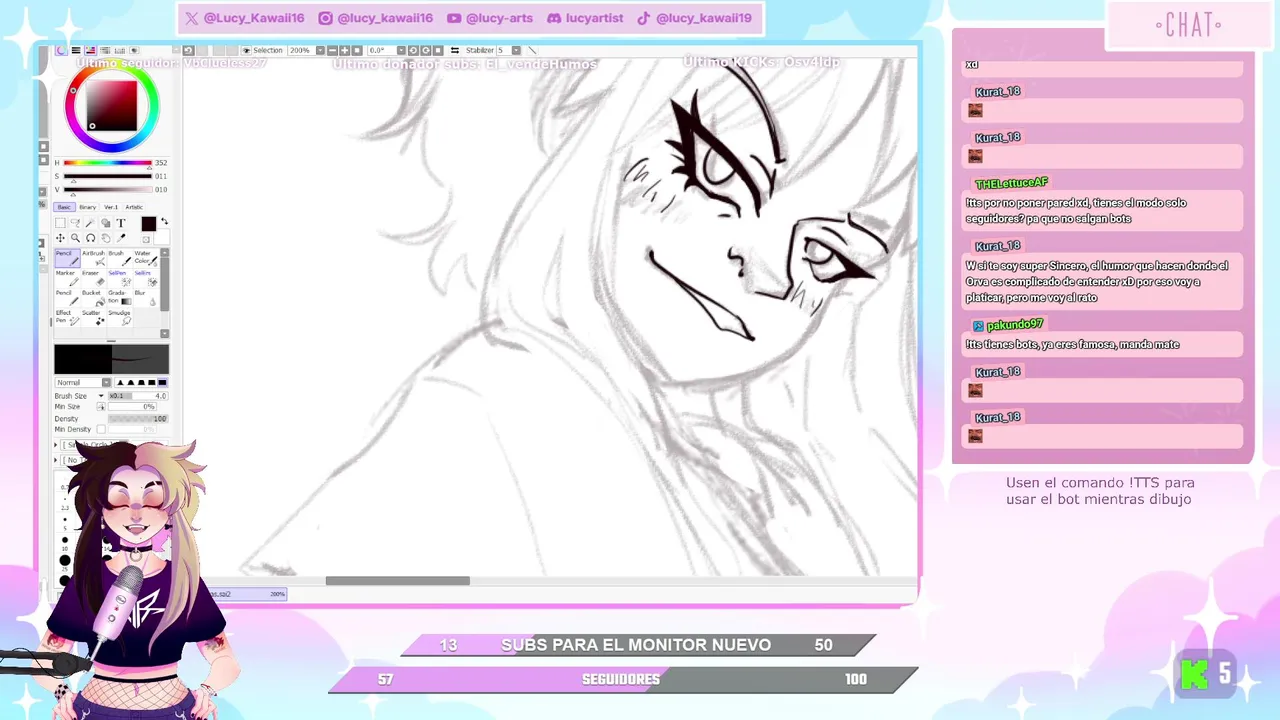Select the Marker tool

(x=67, y=280)
